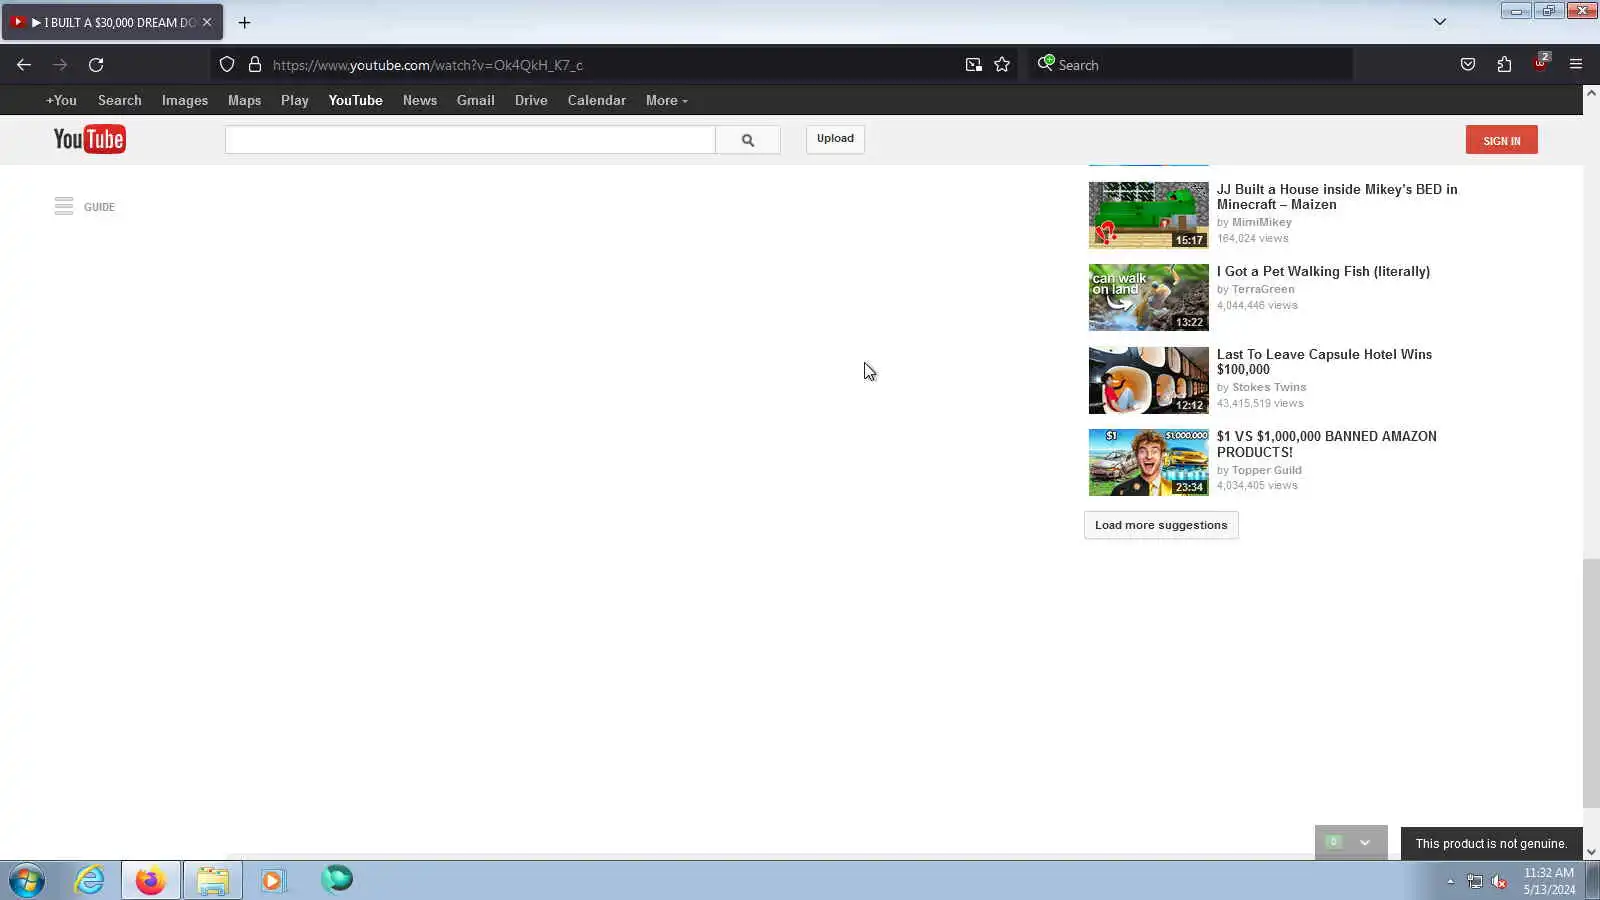Click the page scrollbar down arrow
Screen dimensions: 1600x900
click(x=1591, y=852)
